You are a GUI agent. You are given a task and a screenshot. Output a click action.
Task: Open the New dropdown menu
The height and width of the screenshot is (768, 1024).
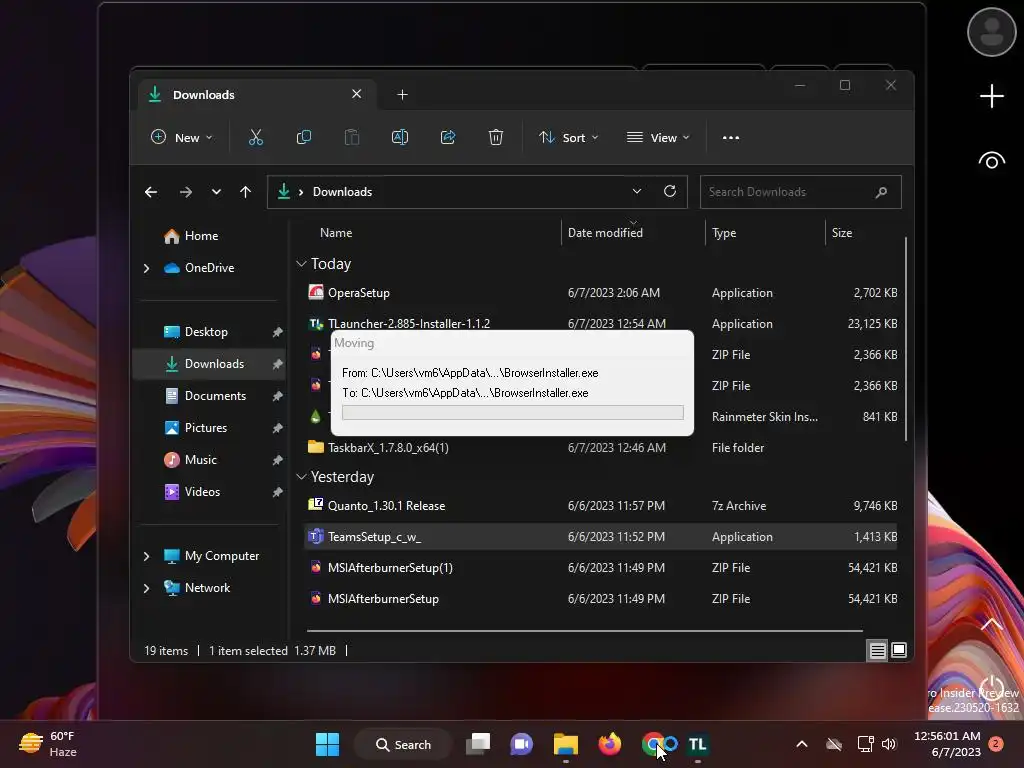coord(182,138)
